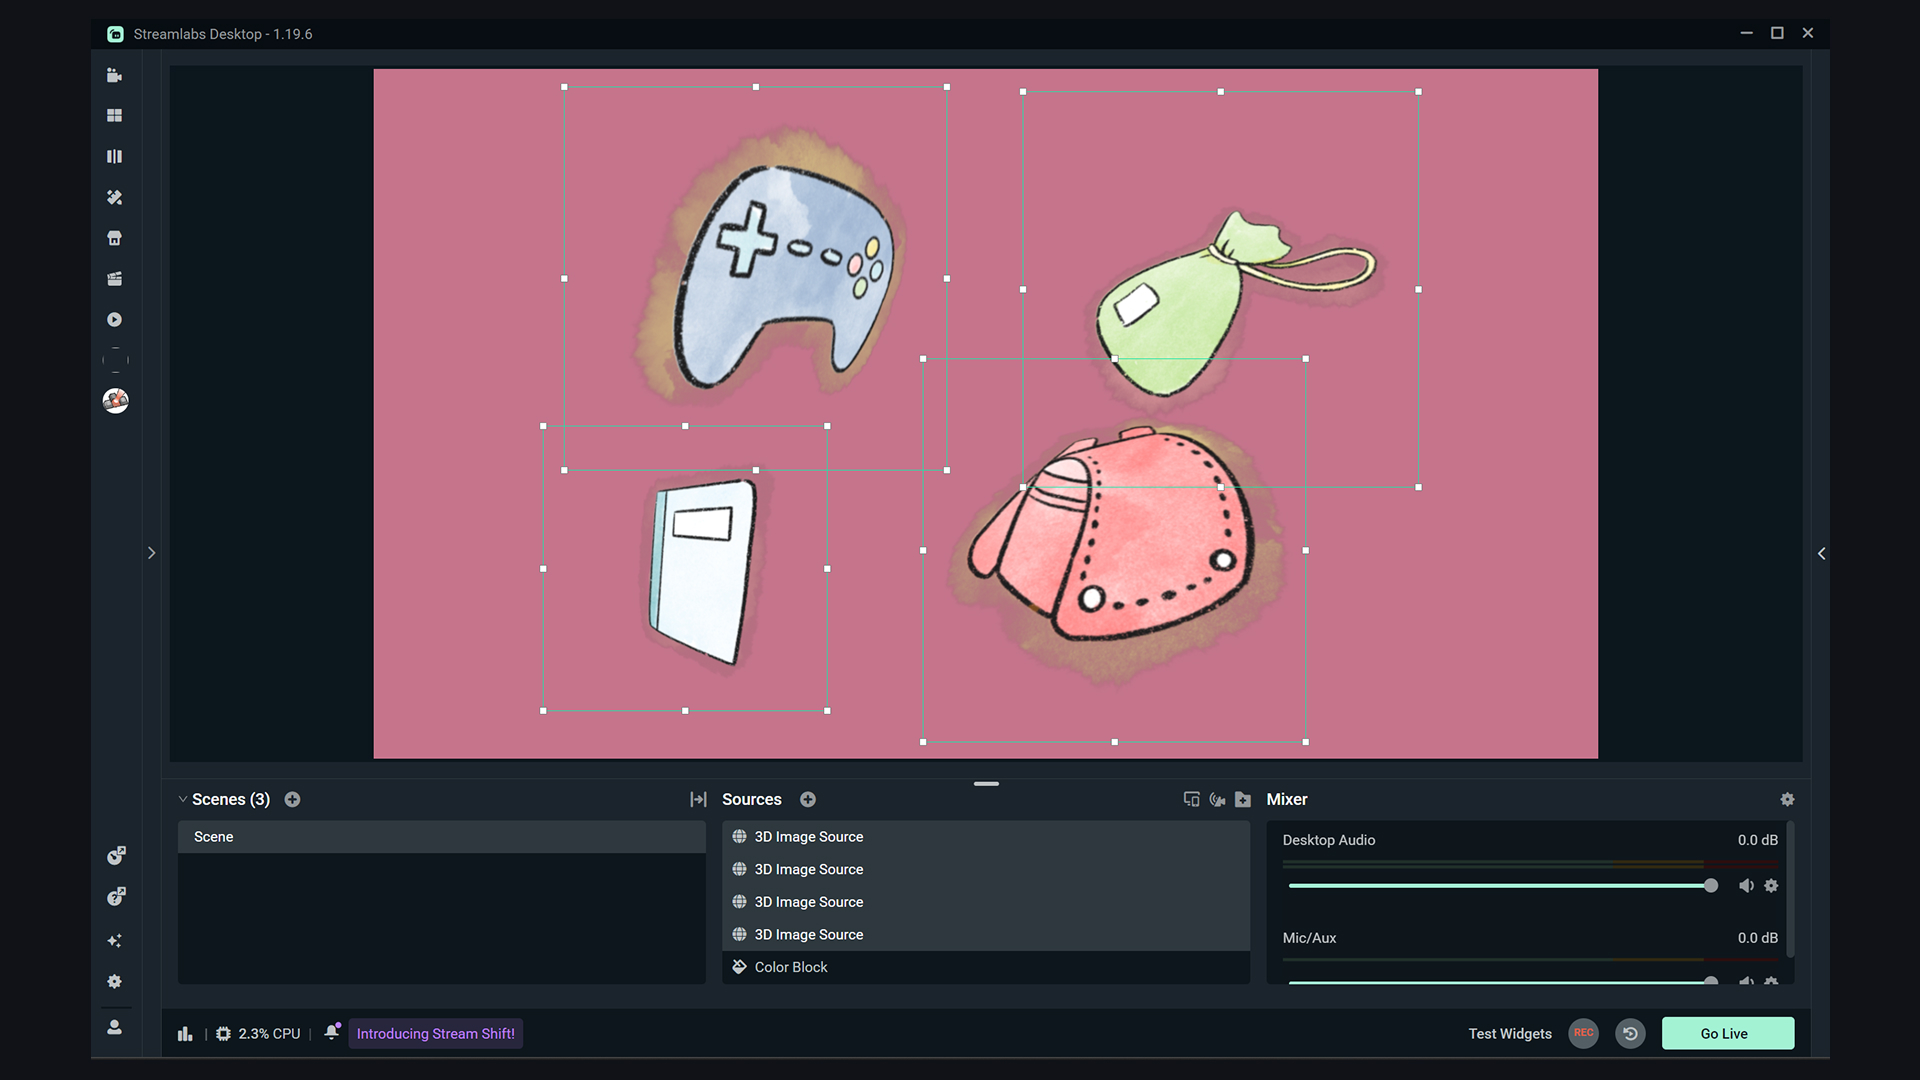Open Mixer advanced audio settings gear
Viewport: 1920px width, 1080px height.
1787,799
